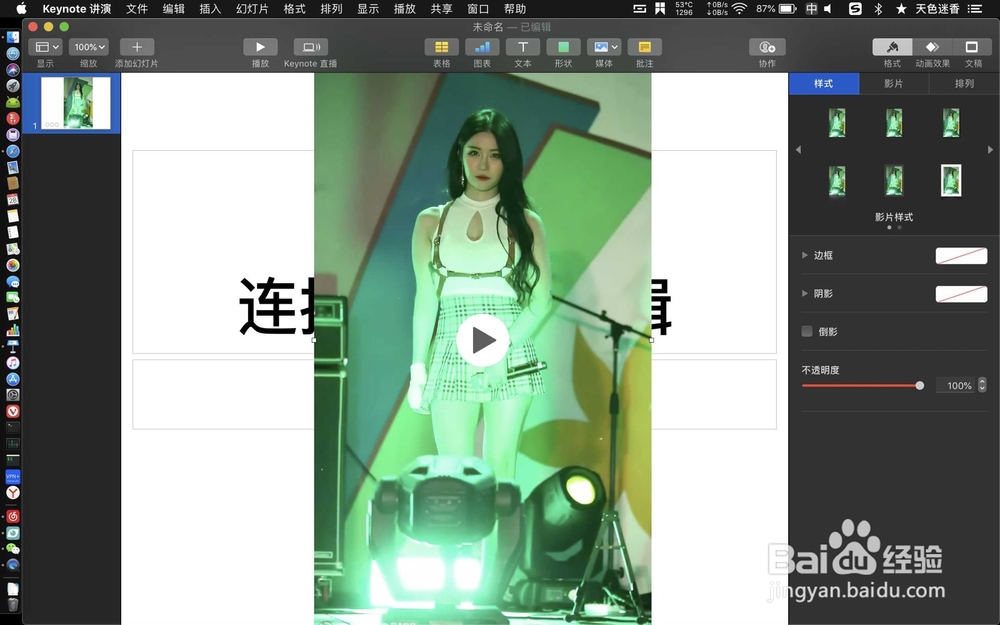Viewport: 1000px width, 625px height.
Task: Insert a table from toolbar
Action: [441, 47]
